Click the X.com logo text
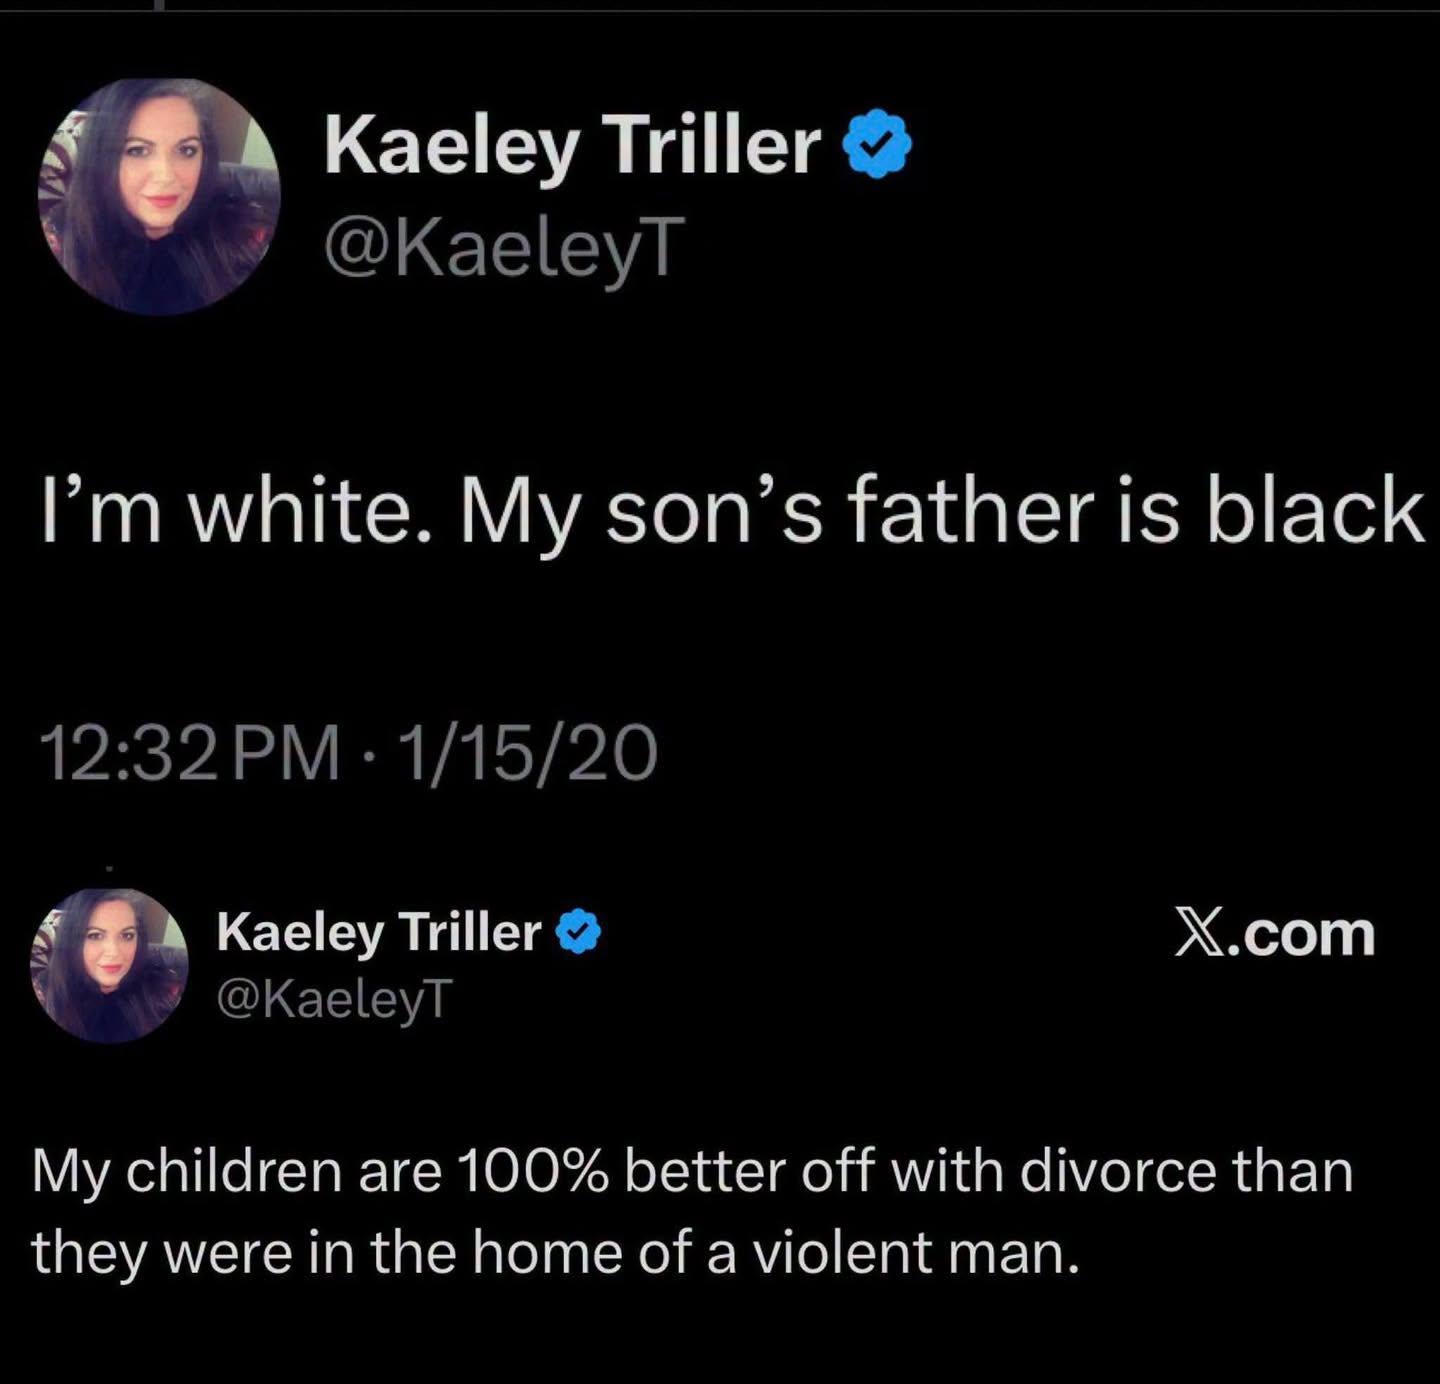The width and height of the screenshot is (1440, 1384). [1274, 934]
